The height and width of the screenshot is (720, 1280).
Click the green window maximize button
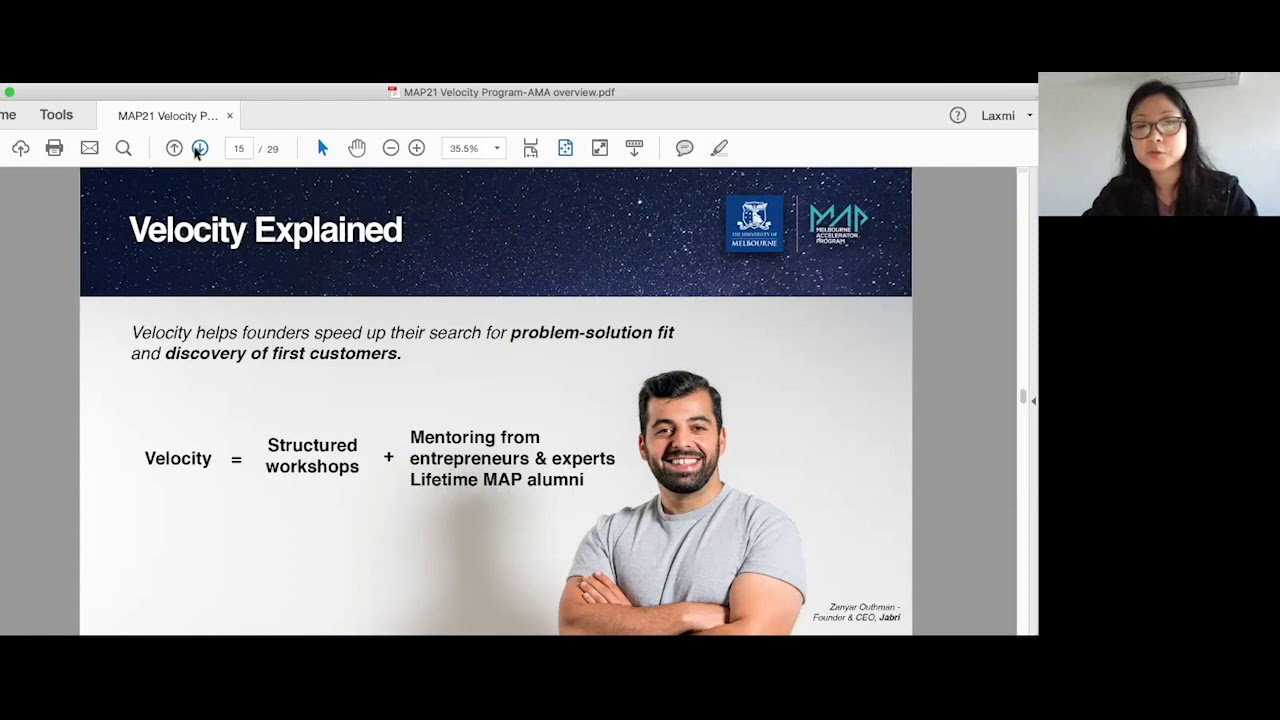(9, 92)
